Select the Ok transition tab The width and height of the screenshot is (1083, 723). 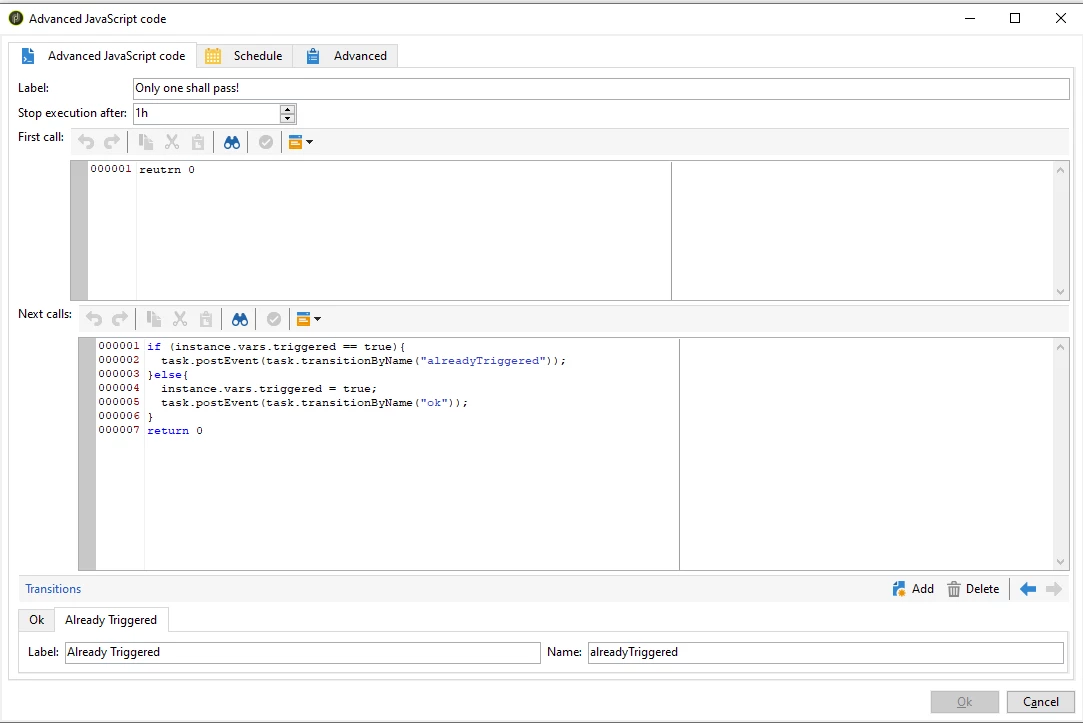[37, 620]
